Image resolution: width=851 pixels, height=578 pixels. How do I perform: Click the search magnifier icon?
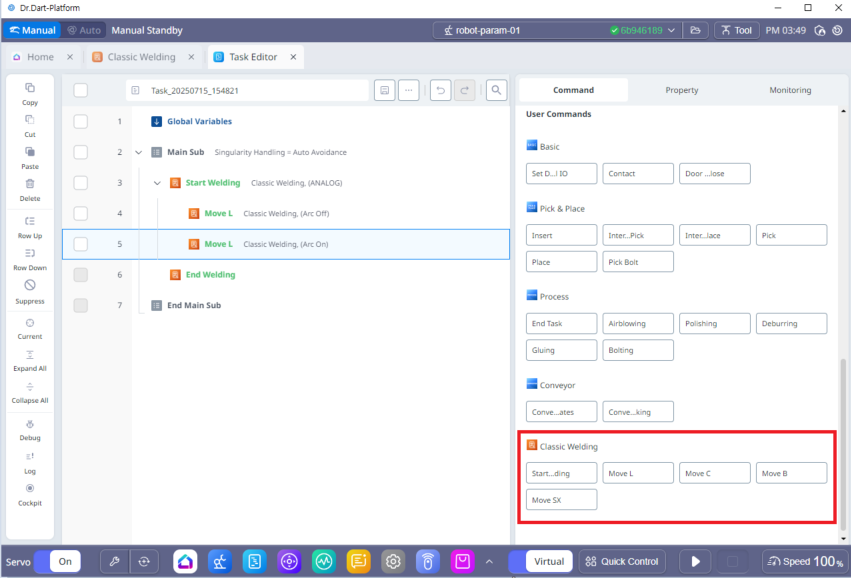pos(496,90)
